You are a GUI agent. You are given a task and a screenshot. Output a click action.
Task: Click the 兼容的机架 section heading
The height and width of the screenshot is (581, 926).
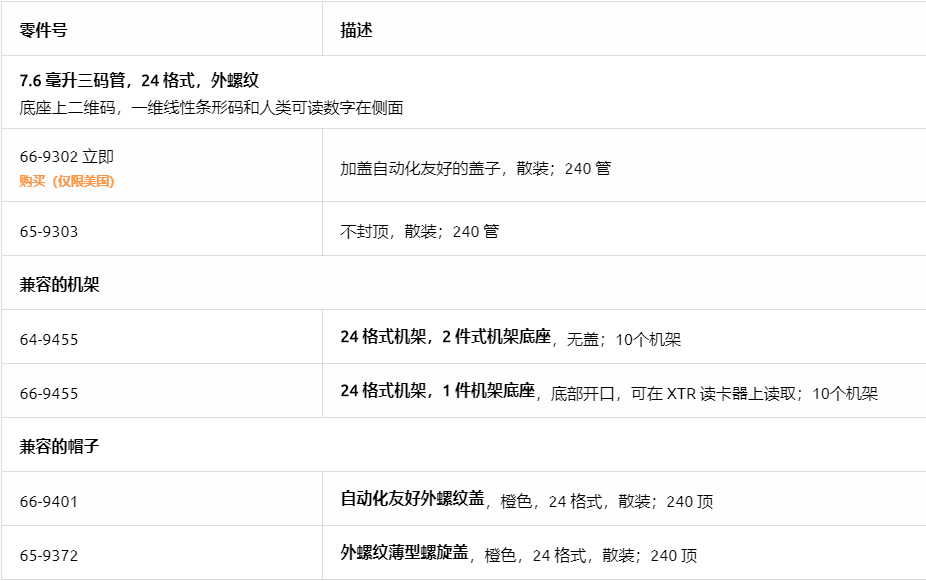[x=60, y=285]
